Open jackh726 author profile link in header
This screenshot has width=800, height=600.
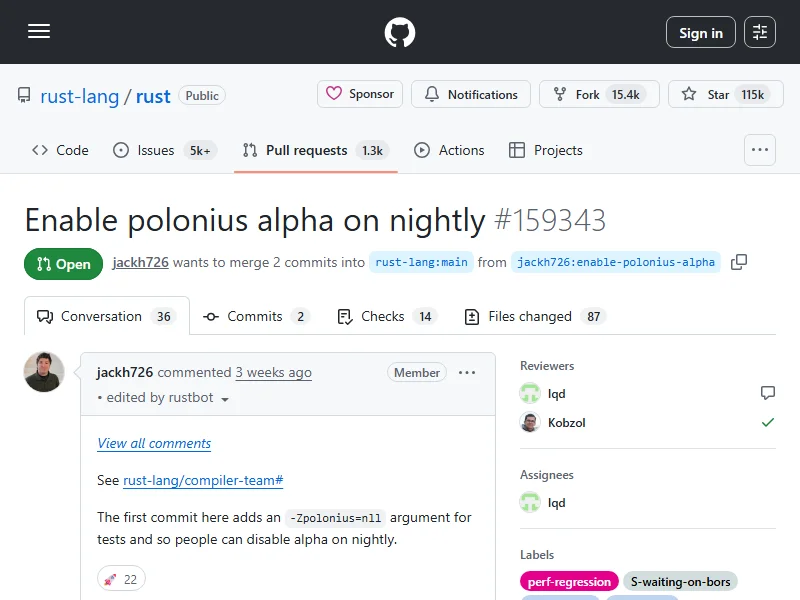tap(140, 262)
